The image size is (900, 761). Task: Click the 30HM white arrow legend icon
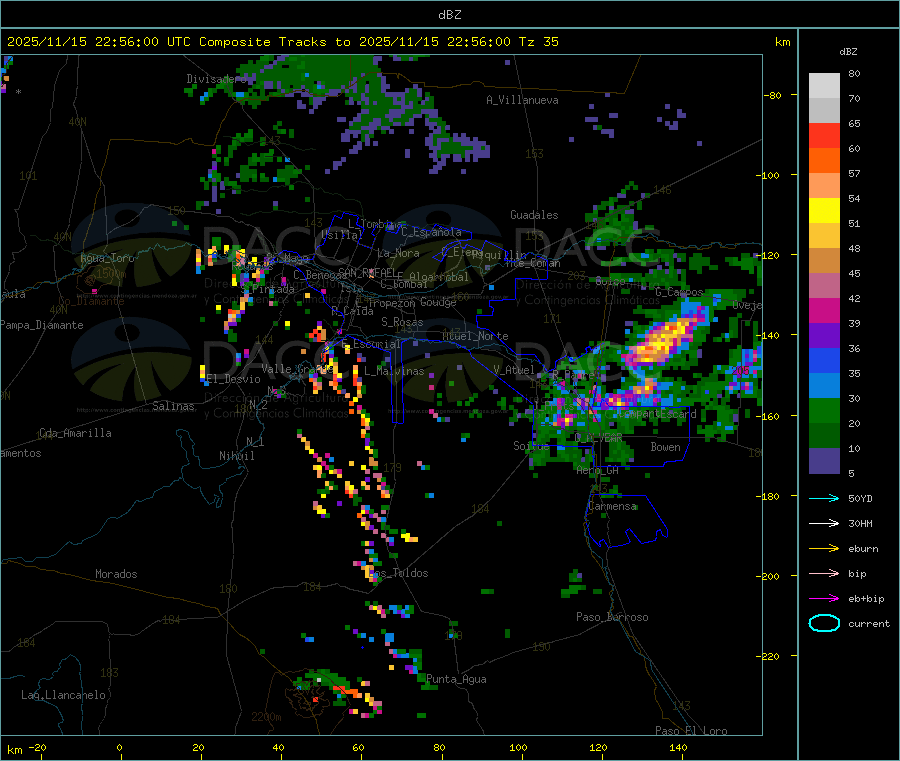(824, 523)
